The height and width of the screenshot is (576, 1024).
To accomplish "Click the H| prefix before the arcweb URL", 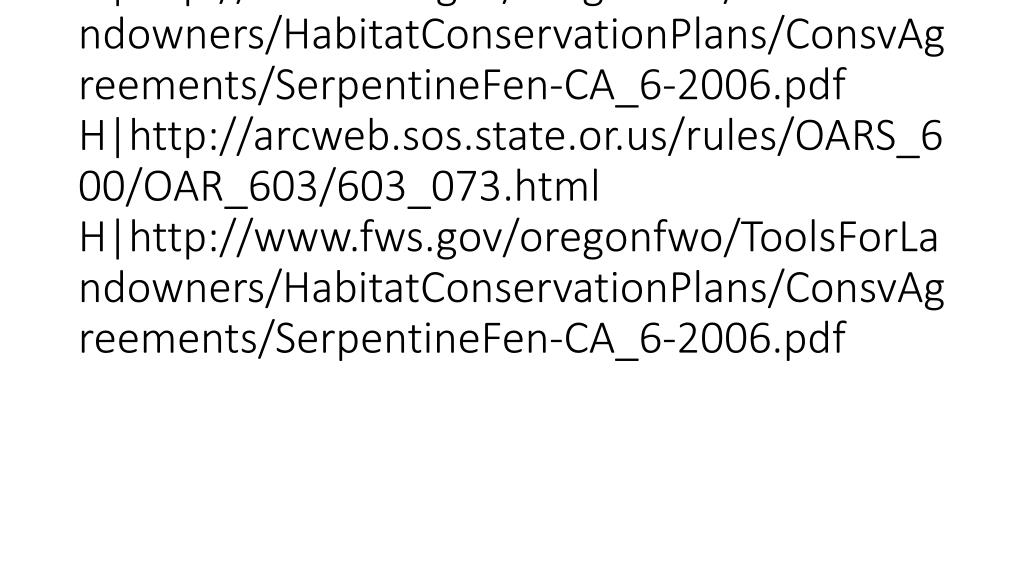I will 103,136.
